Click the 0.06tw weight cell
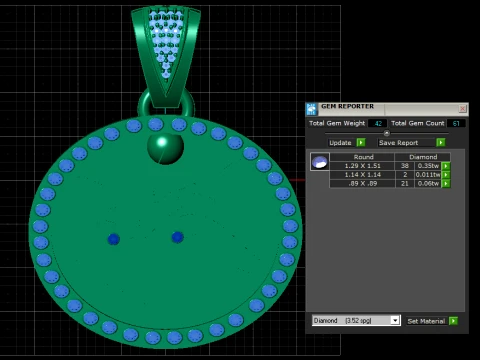 click(x=428, y=183)
